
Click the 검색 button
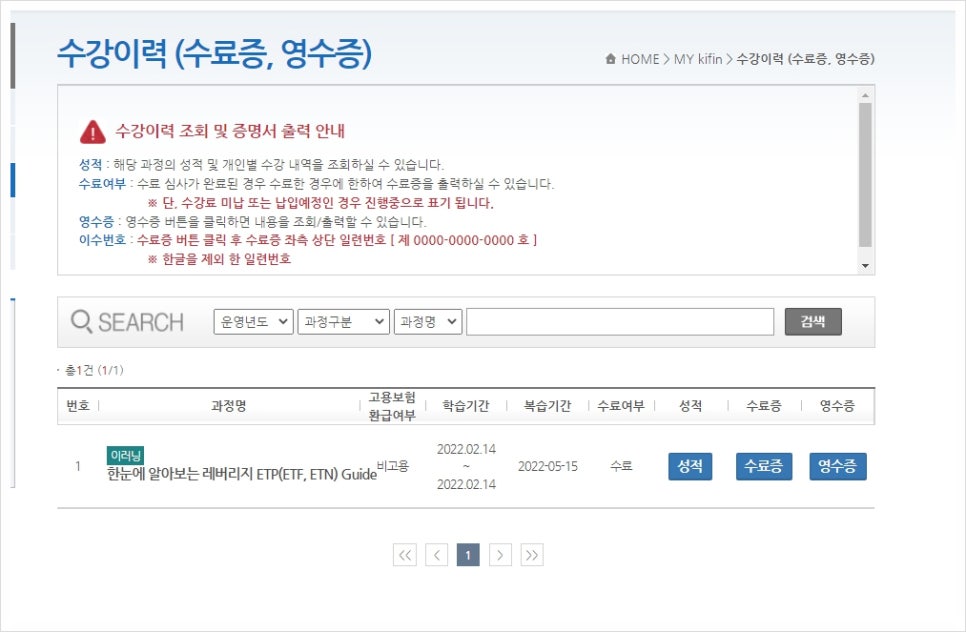(813, 322)
